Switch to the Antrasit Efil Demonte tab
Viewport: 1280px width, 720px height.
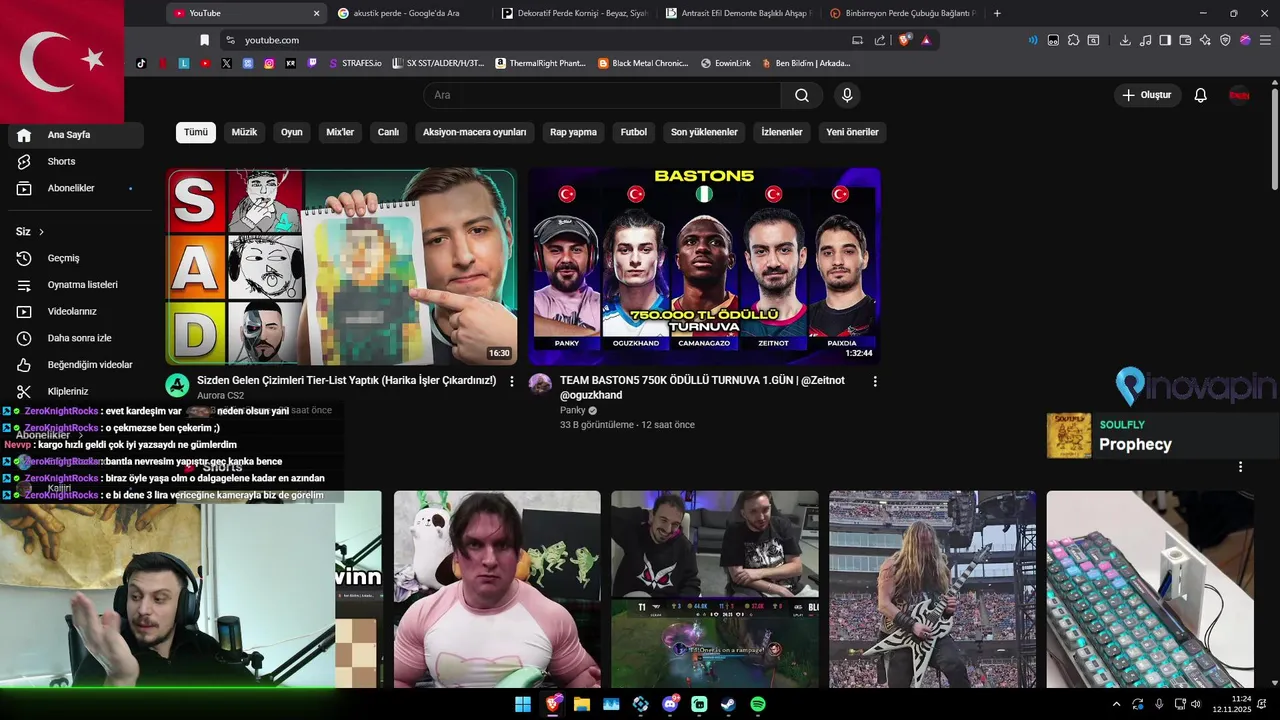pyautogui.click(x=738, y=13)
